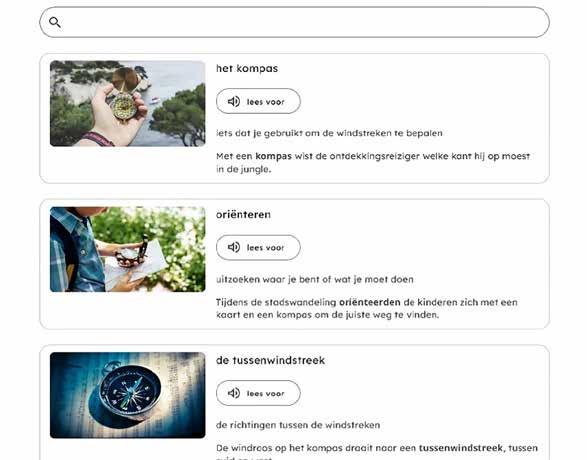Screen dimensions: 587x460
Task: Click 'lees voor' button under het kompas
Action: pos(258,101)
